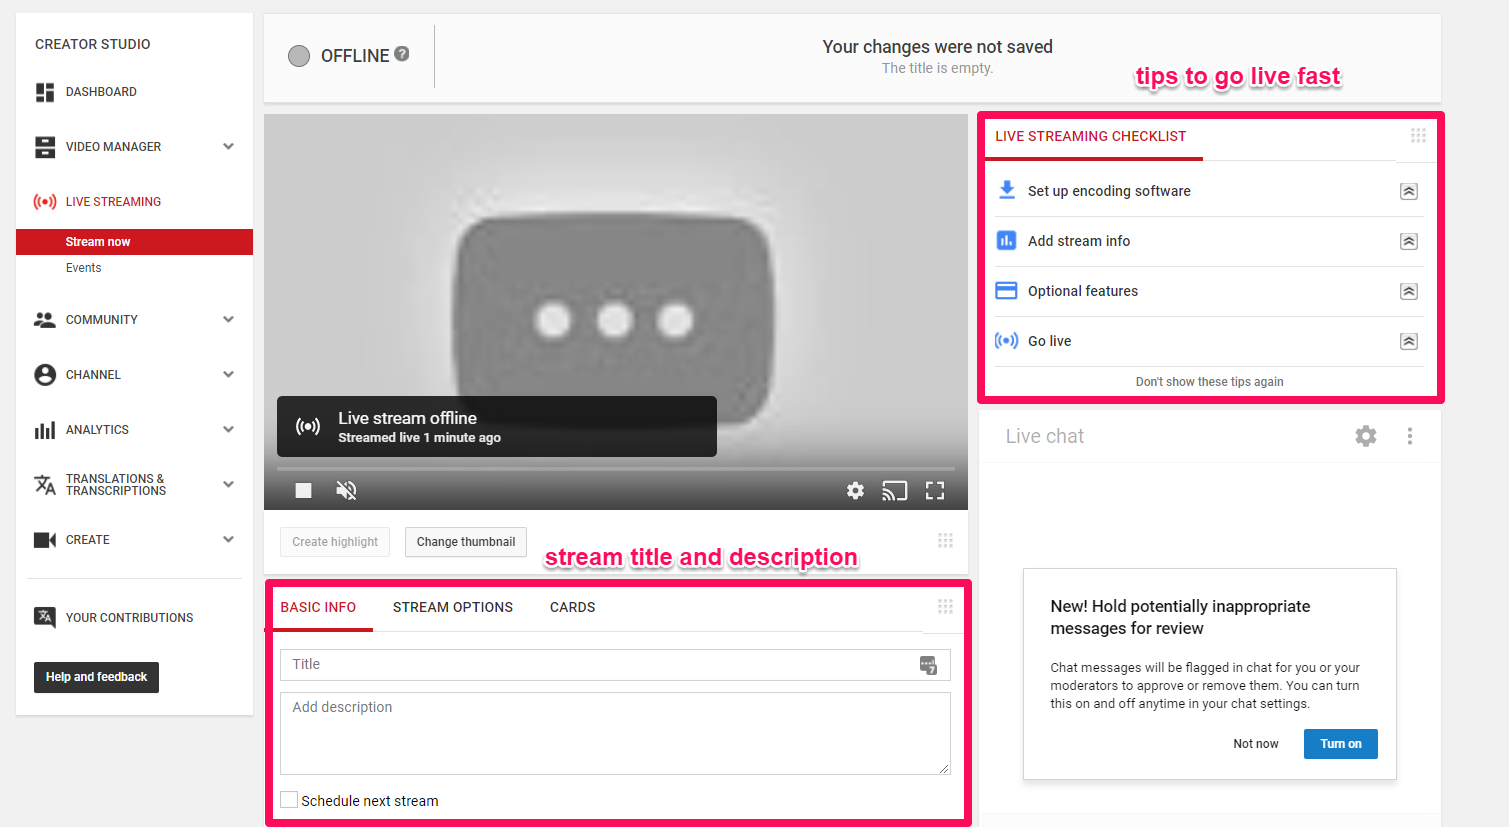The image size is (1509, 827).
Task: Expand the Analytics menu chevron
Action: pyautogui.click(x=228, y=430)
